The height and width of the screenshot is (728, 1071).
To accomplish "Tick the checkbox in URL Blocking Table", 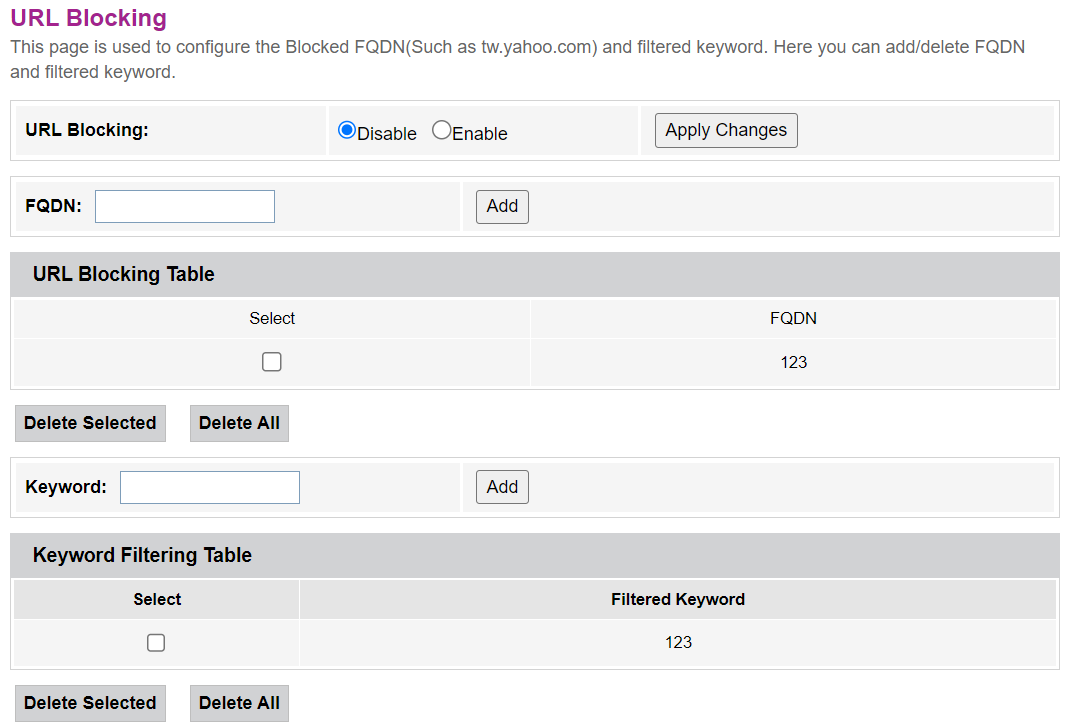I will click(x=272, y=362).
